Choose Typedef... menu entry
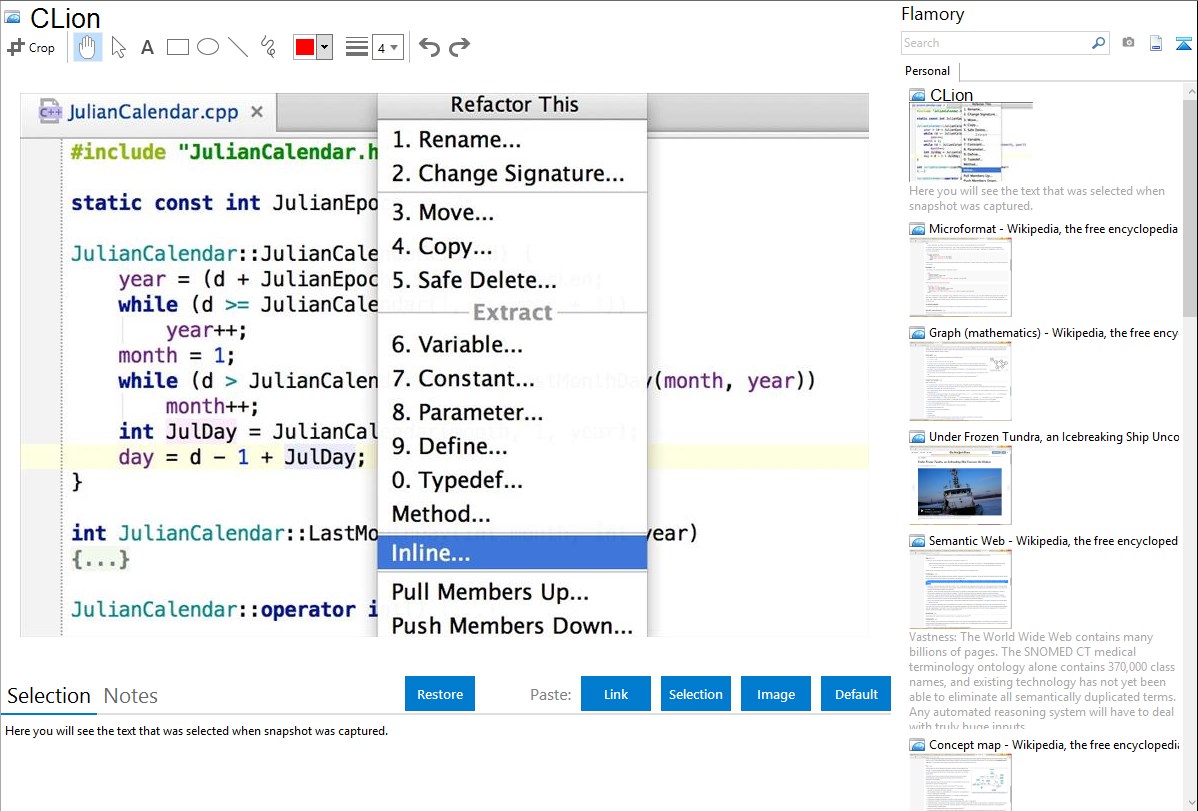Image resolution: width=1198 pixels, height=811 pixels. point(512,480)
